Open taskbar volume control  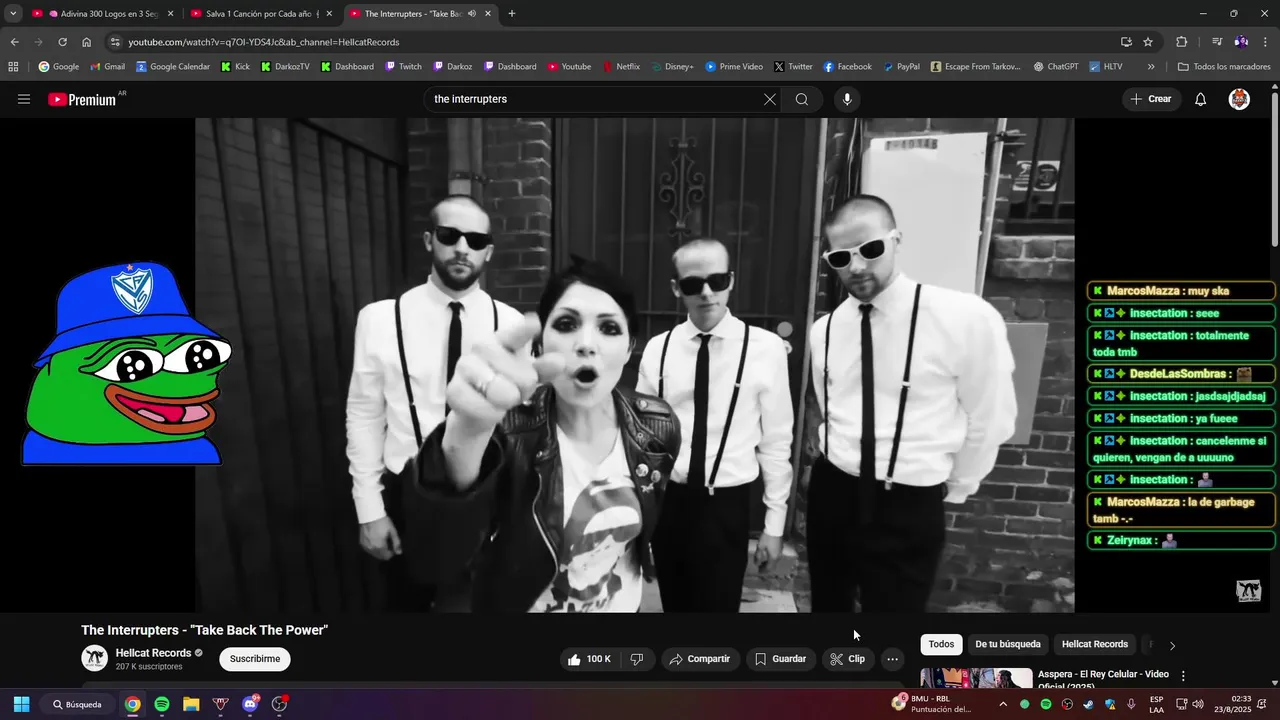click(x=1197, y=704)
